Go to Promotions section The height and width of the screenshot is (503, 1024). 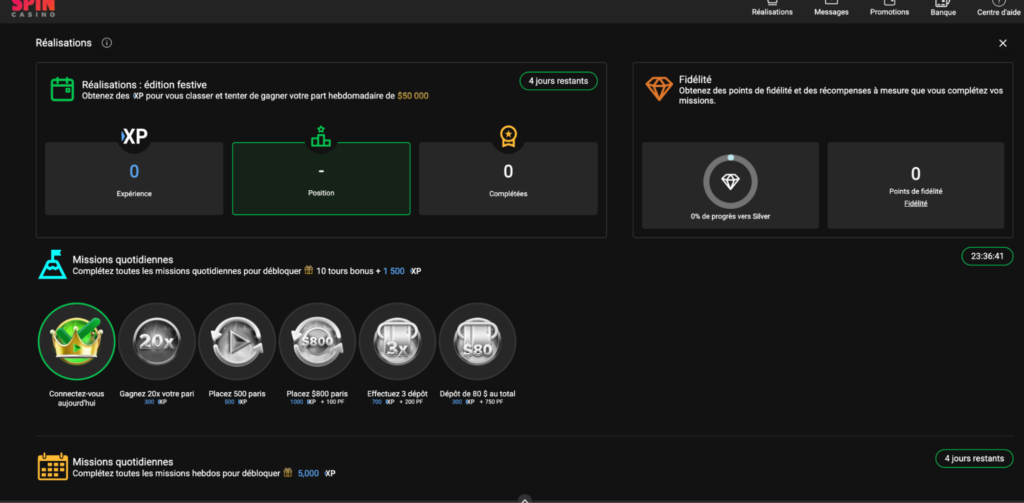pyautogui.click(x=889, y=9)
